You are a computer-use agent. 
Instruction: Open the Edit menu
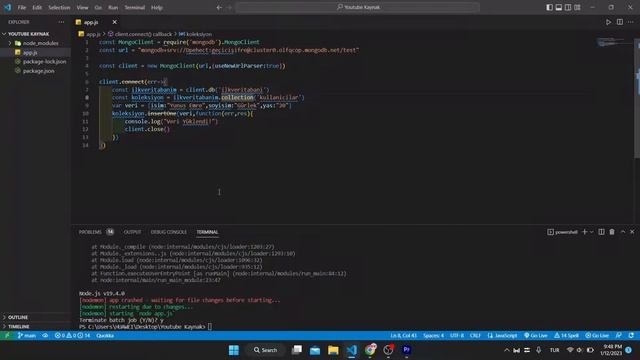coord(37,7)
